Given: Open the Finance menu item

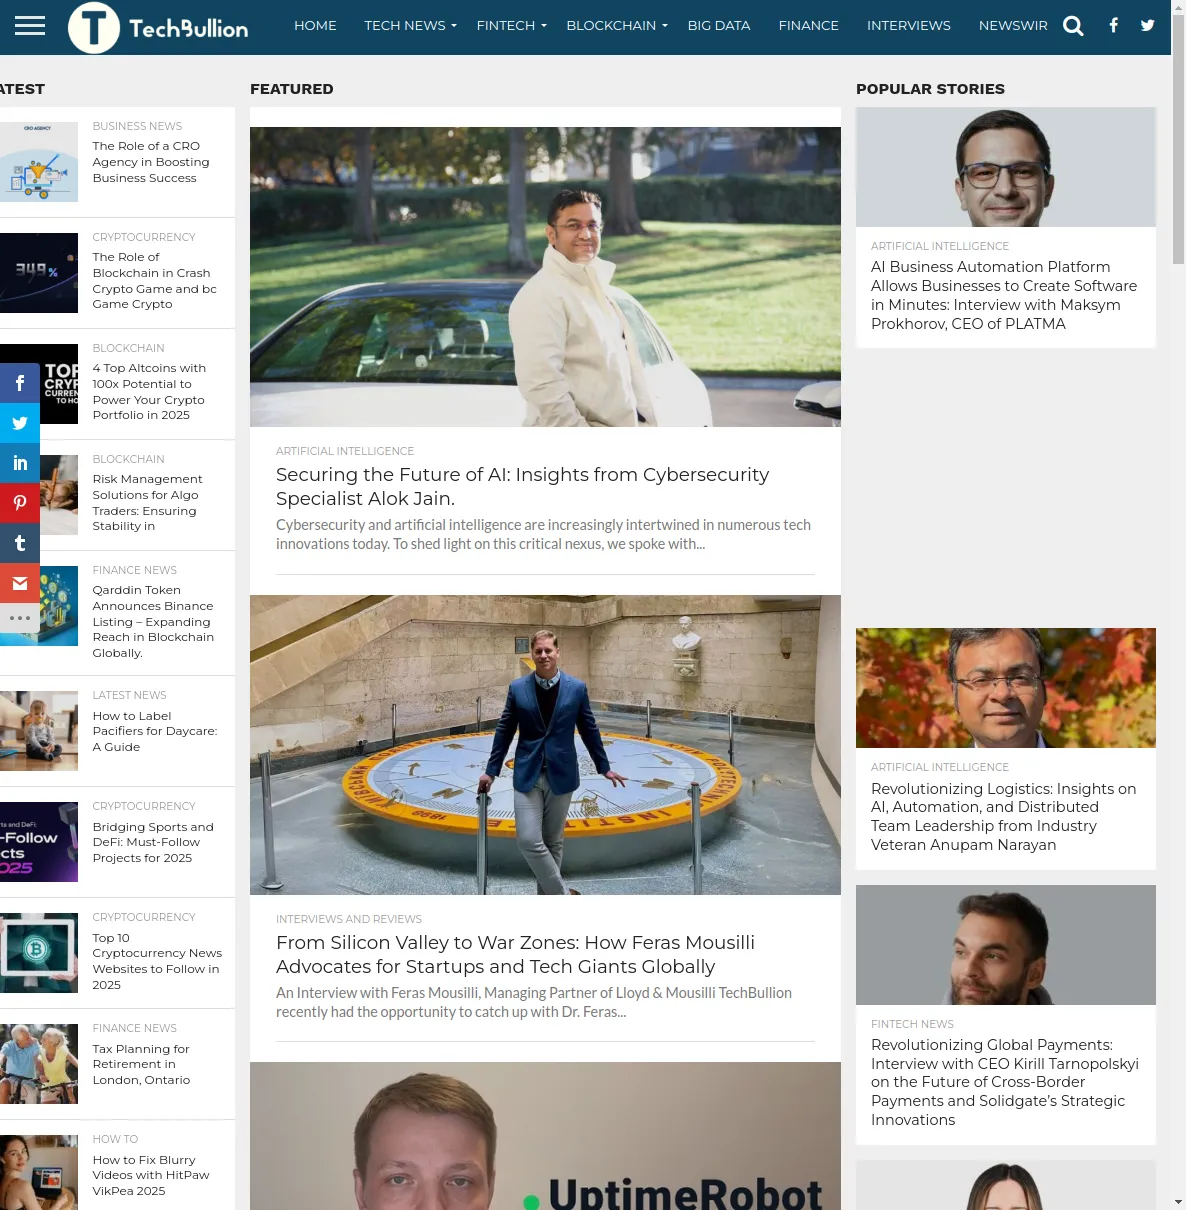Looking at the screenshot, I should (x=809, y=26).
